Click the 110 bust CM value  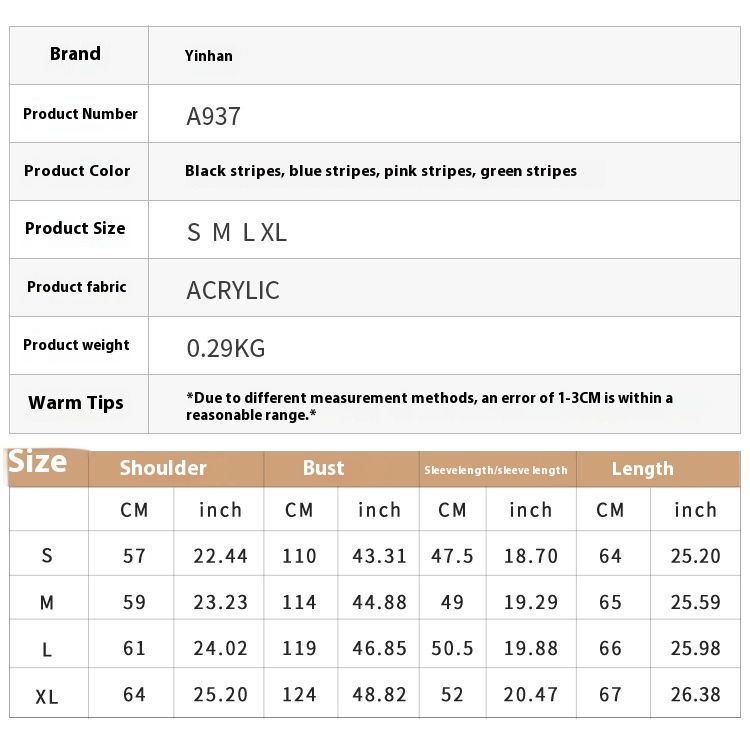click(x=299, y=557)
